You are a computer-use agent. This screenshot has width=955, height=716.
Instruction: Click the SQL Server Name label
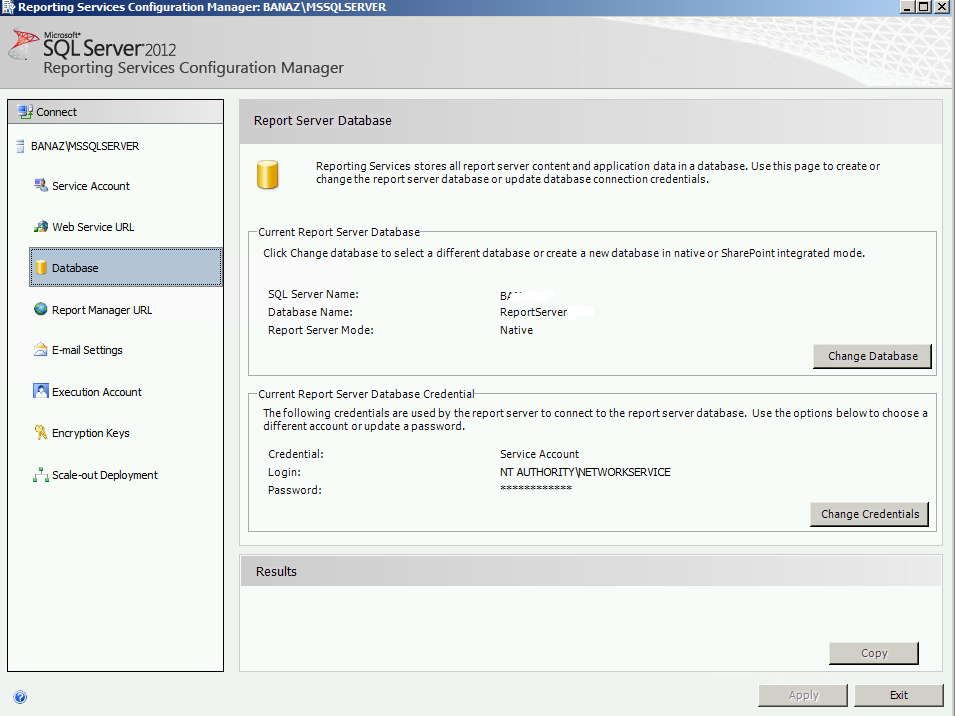(313, 294)
